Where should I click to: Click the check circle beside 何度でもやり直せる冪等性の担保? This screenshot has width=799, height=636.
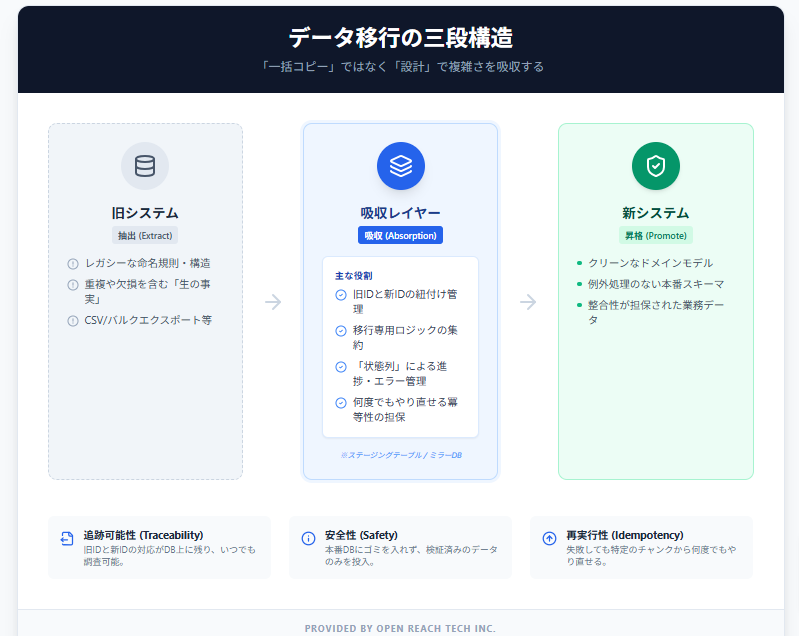[x=341, y=403]
